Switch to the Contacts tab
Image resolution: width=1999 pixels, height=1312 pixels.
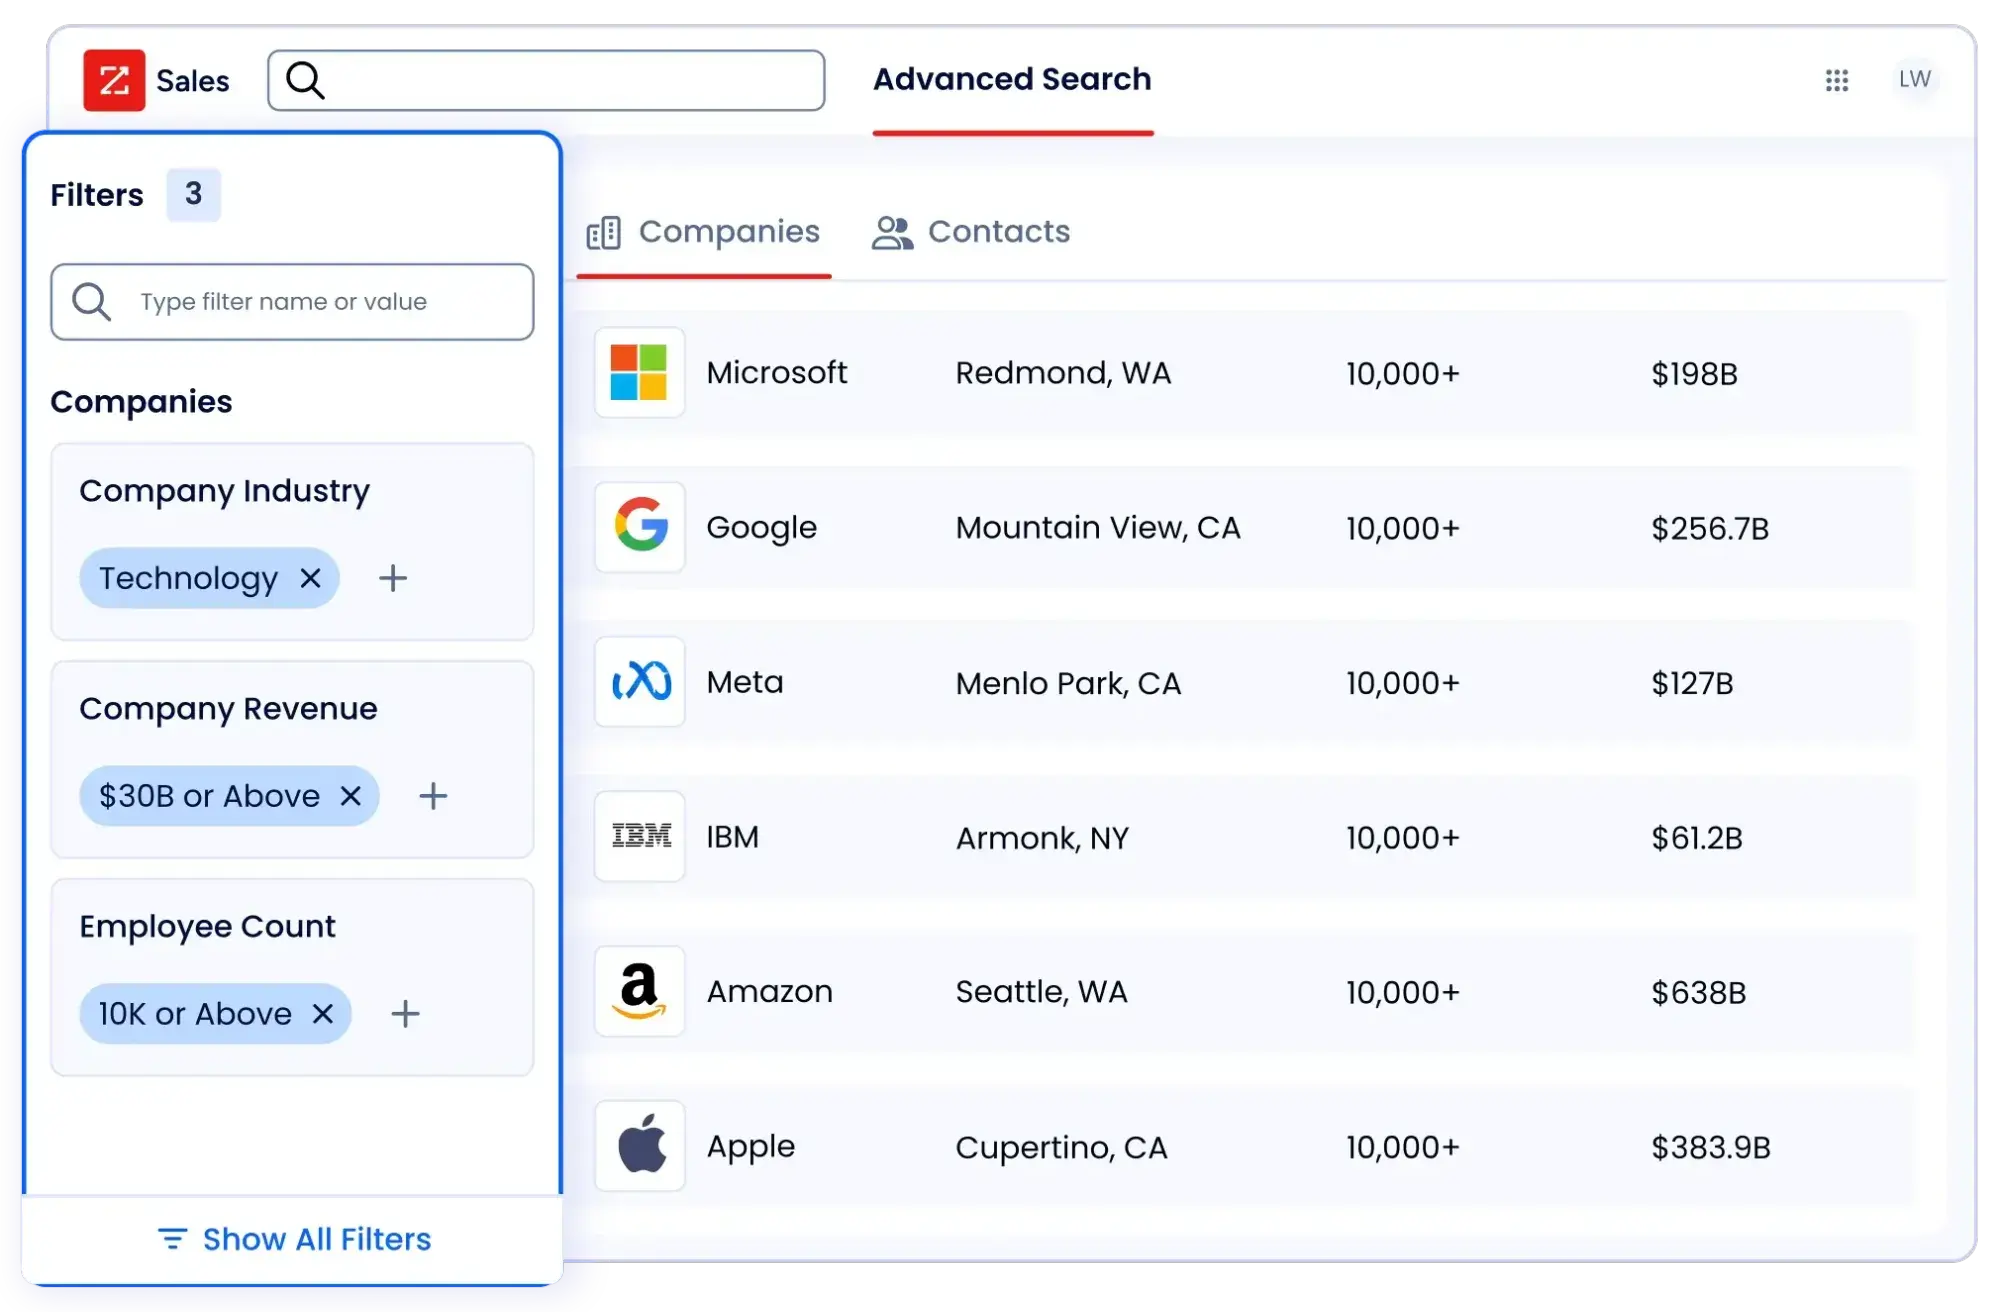(969, 232)
